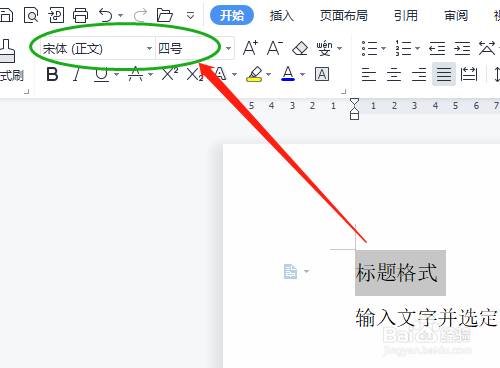This screenshot has width=500, height=368.
Task: Decrease font size with A- icon
Action: tap(275, 48)
